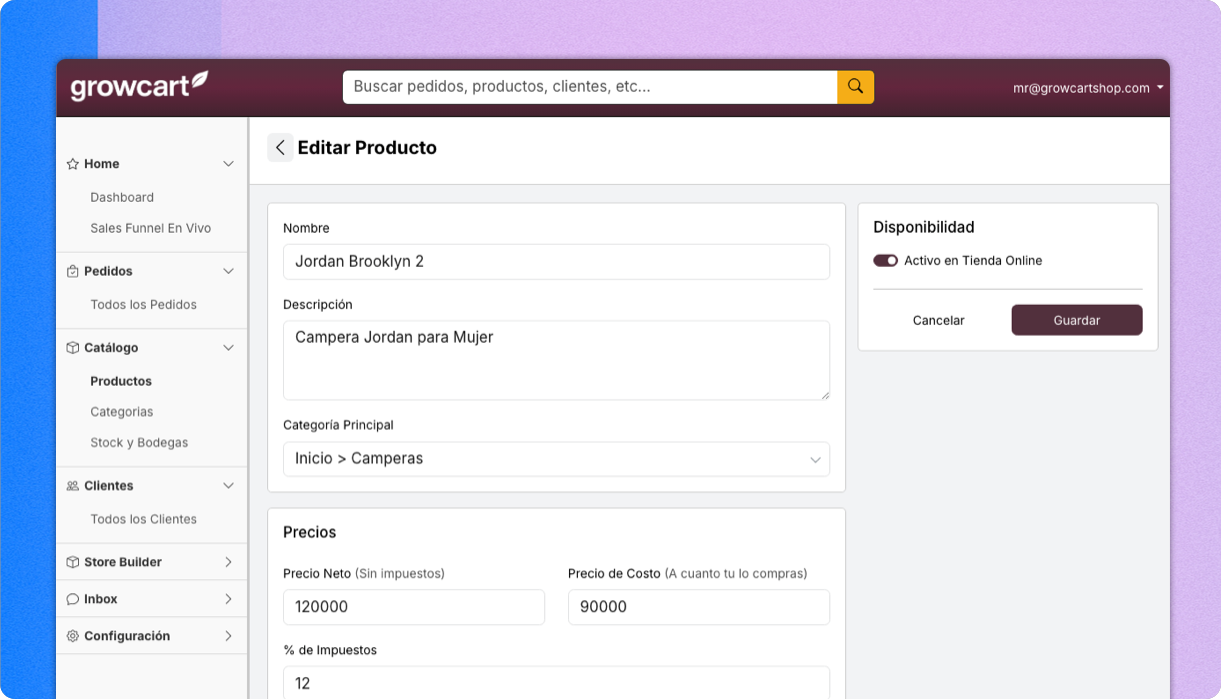Expand the Store Builder section

pyautogui.click(x=228, y=562)
